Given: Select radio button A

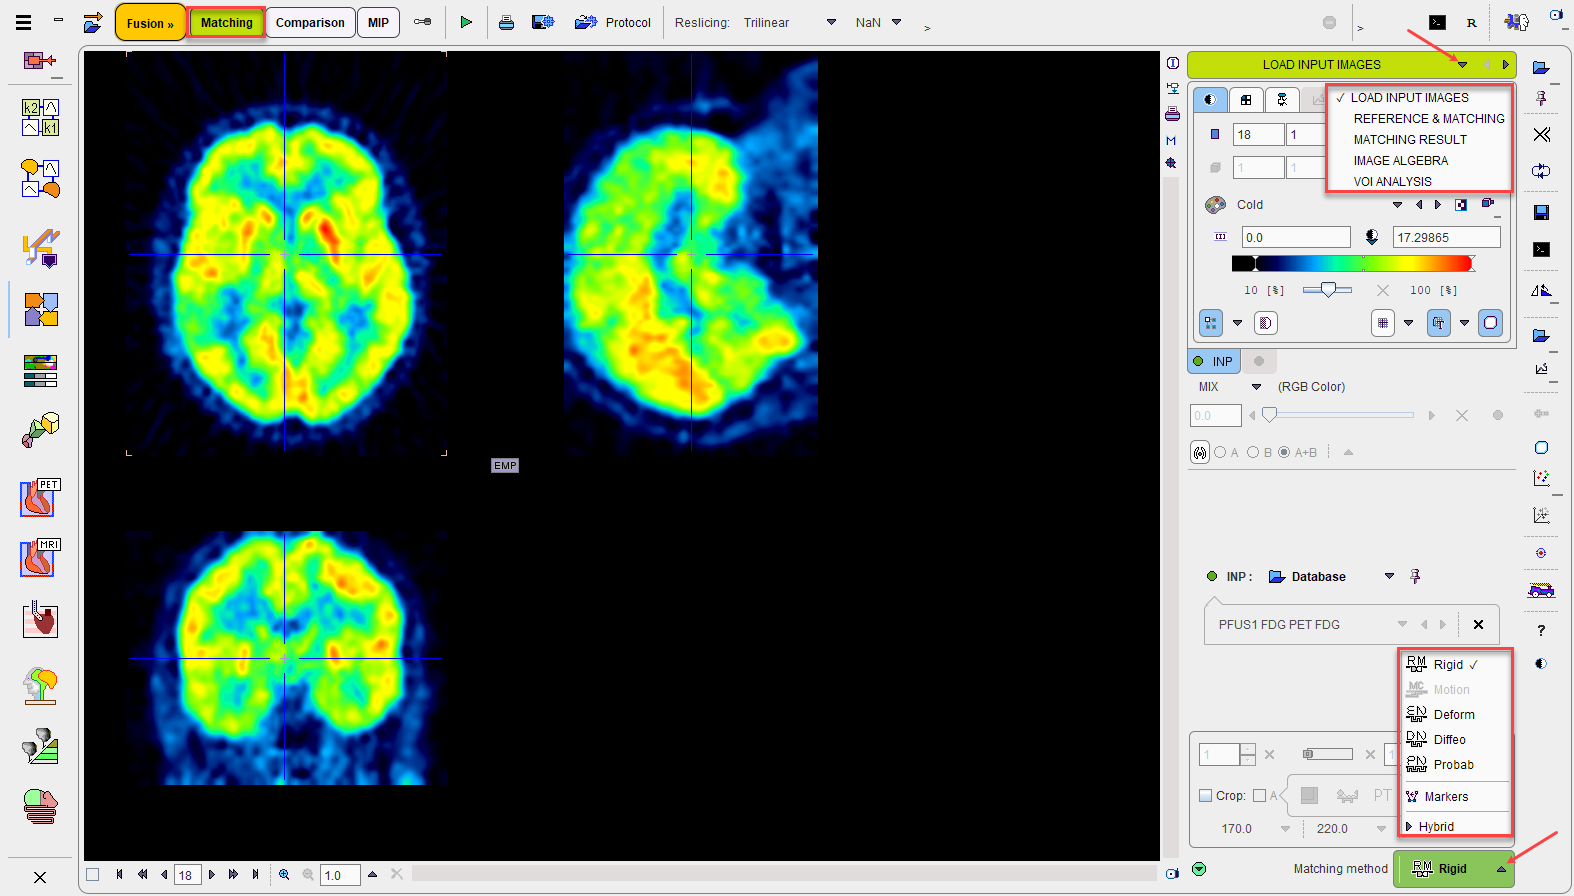Looking at the screenshot, I should coord(1220,452).
